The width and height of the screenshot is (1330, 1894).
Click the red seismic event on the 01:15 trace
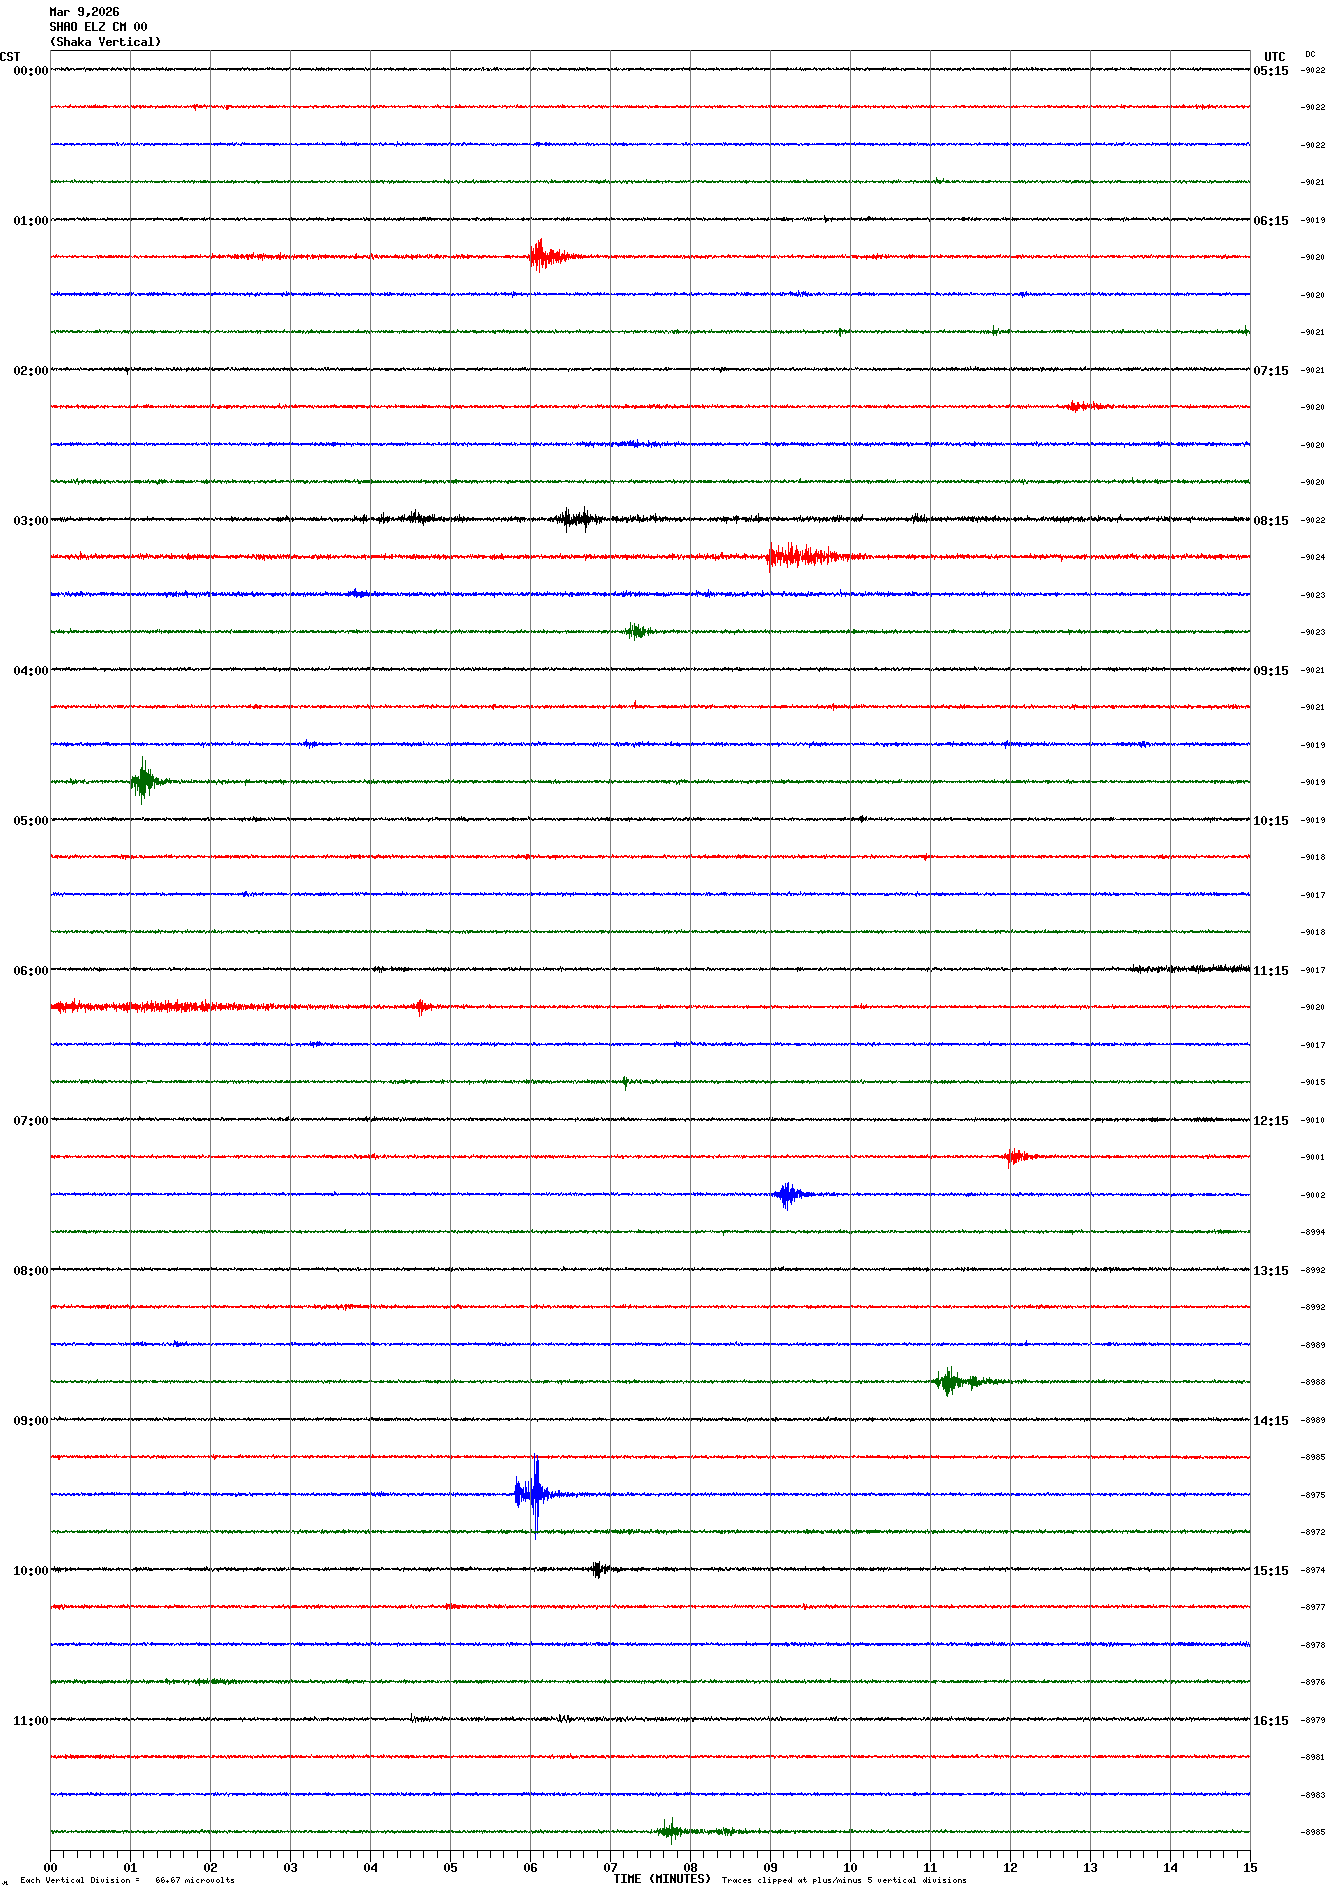pos(542,256)
